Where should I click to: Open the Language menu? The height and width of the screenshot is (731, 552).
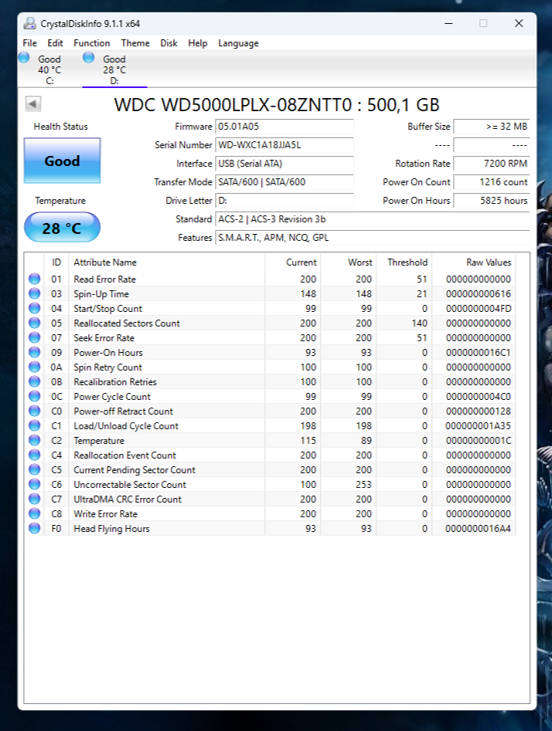coord(238,43)
